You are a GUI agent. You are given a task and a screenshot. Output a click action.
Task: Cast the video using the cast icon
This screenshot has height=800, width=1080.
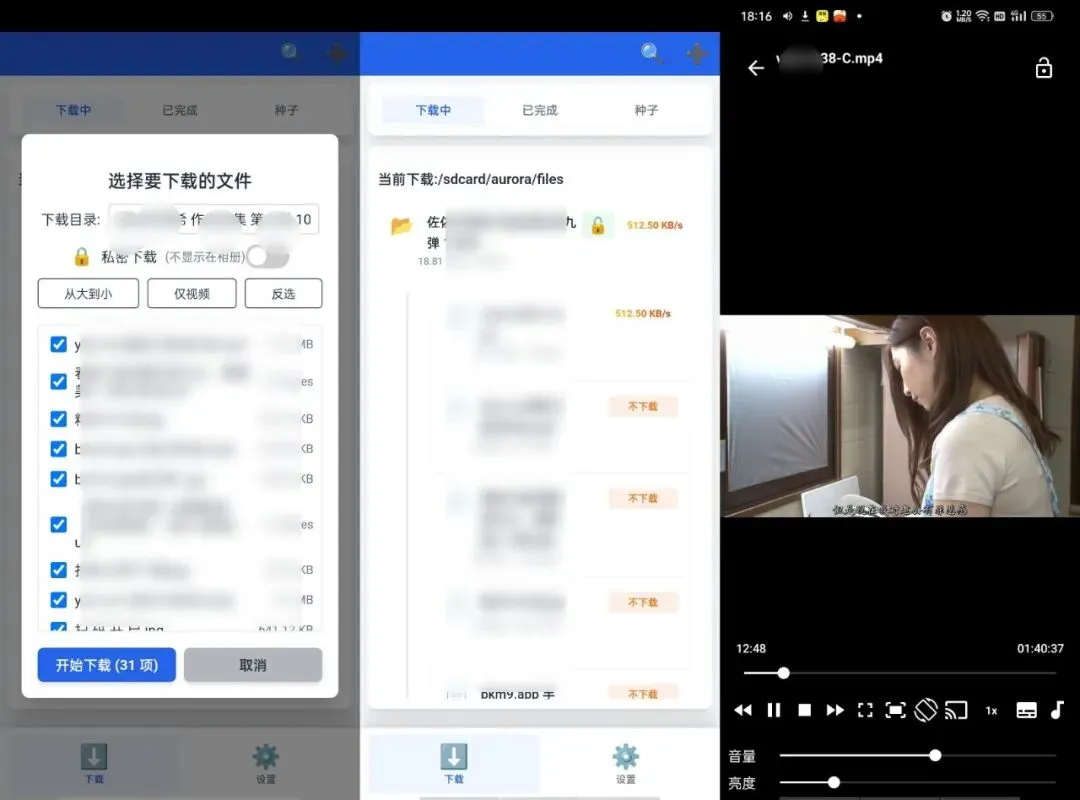tap(956, 710)
